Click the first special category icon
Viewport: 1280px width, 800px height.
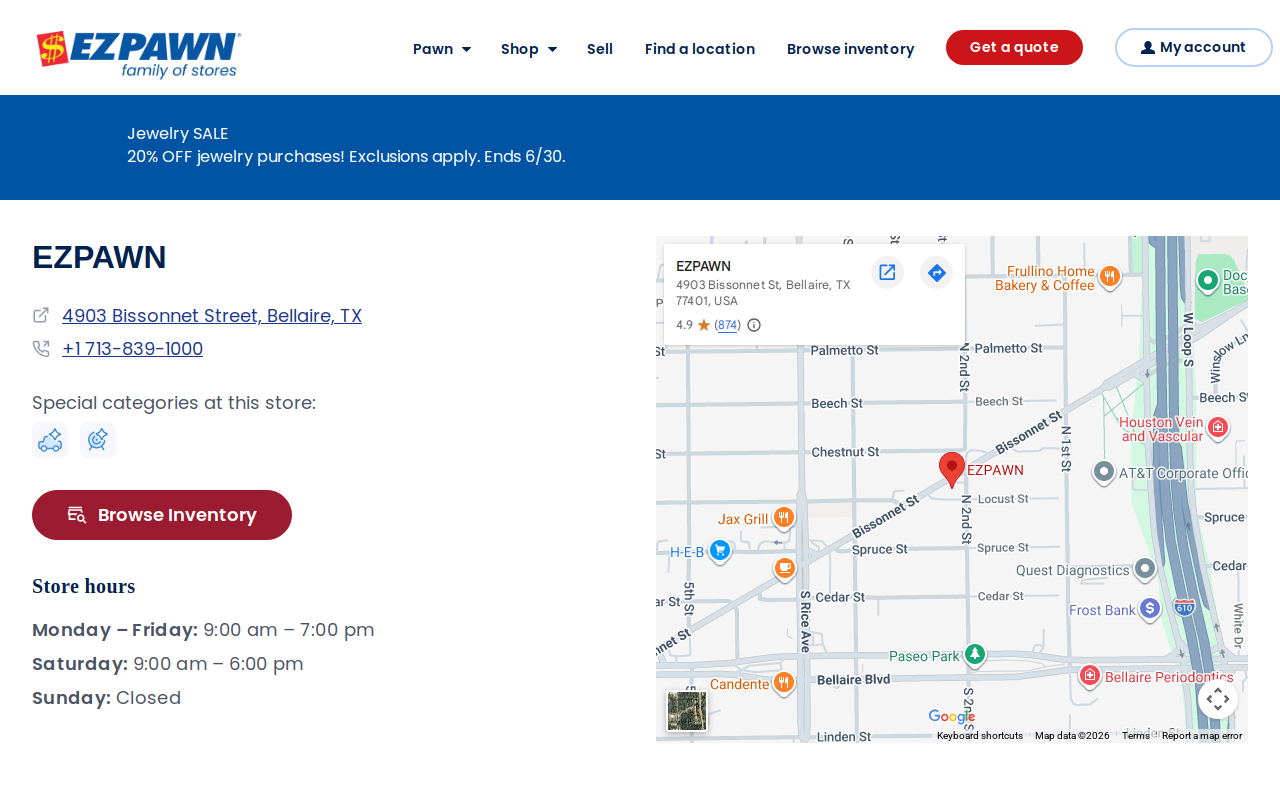[50, 440]
